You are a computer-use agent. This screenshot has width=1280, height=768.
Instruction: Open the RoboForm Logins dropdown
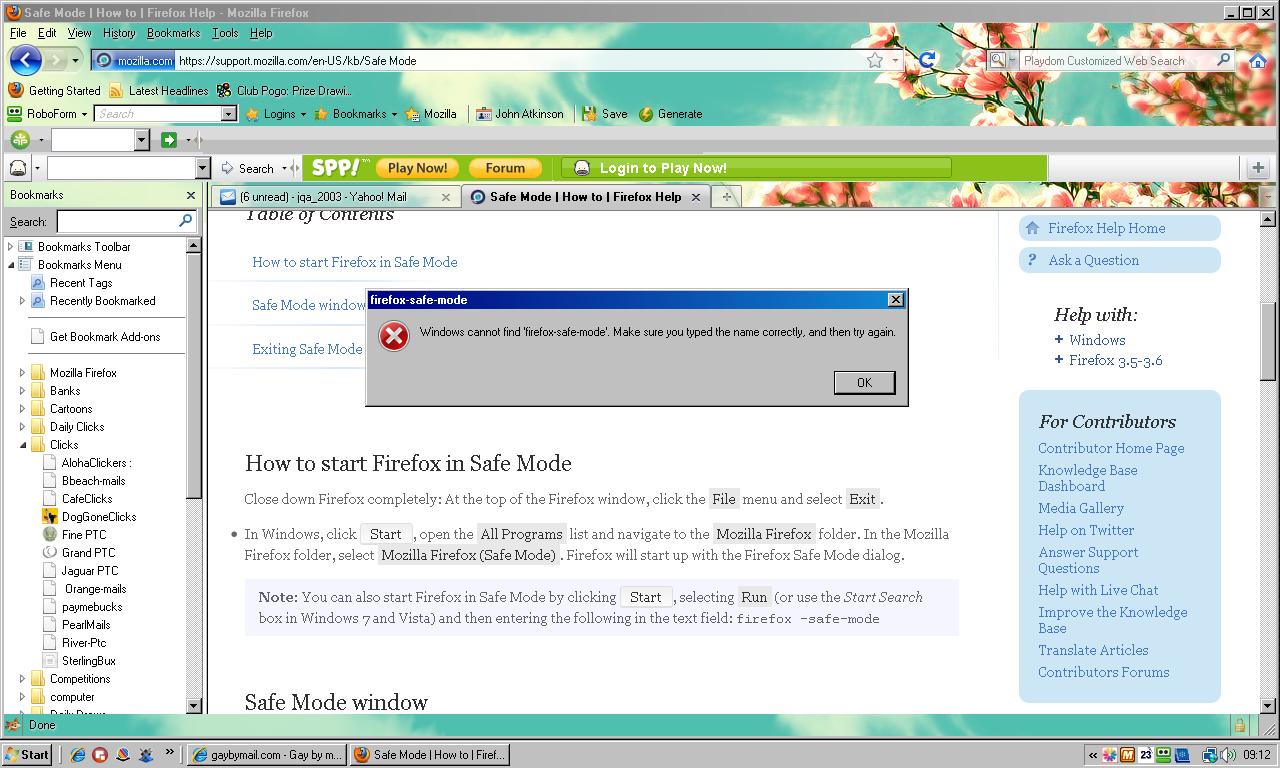pos(275,114)
